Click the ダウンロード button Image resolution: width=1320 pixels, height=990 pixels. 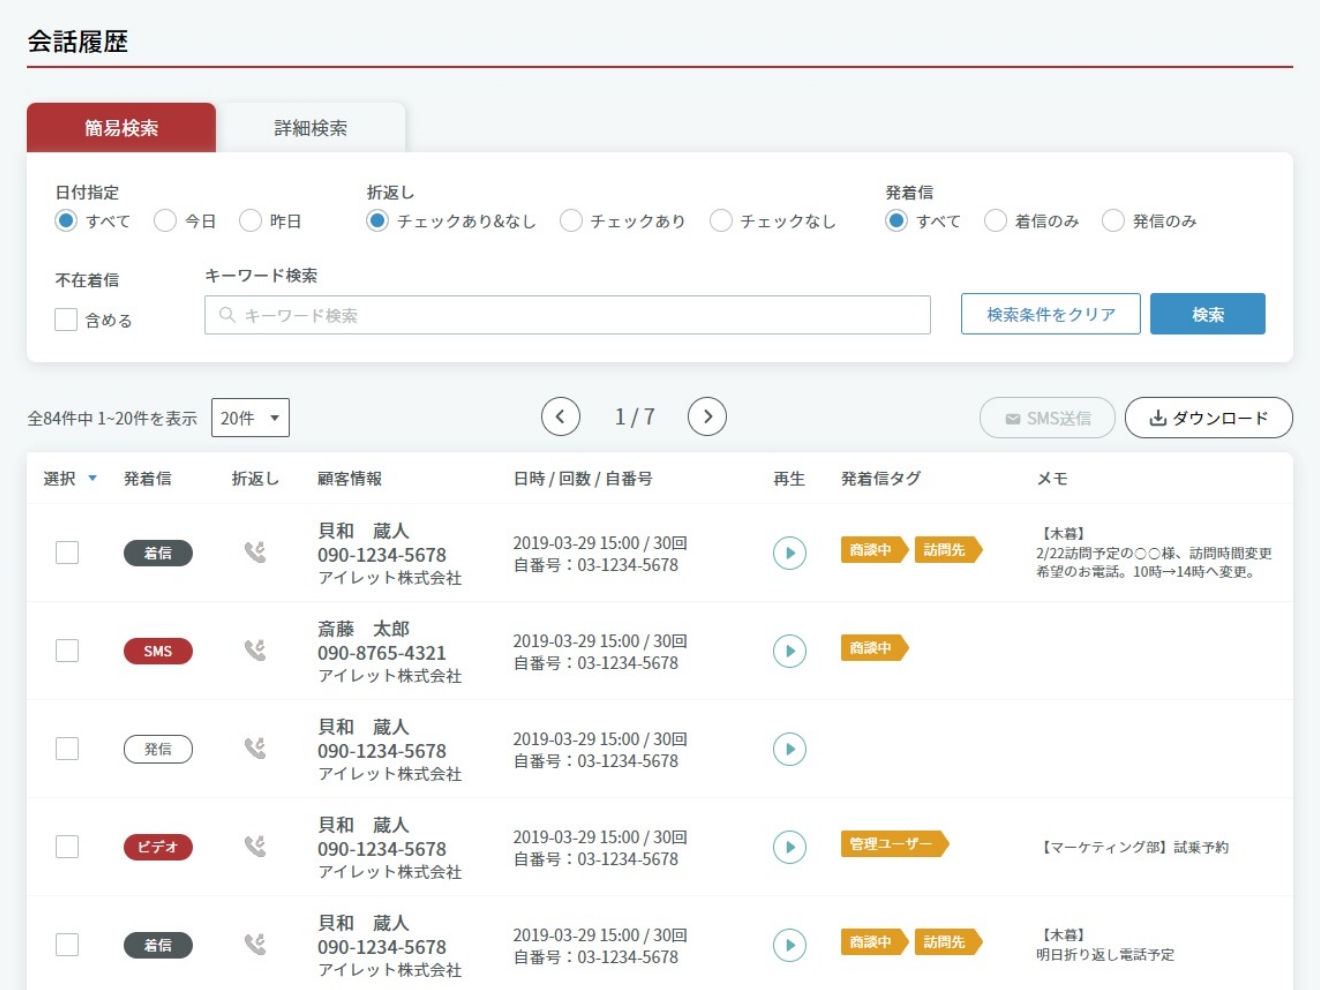click(x=1208, y=418)
